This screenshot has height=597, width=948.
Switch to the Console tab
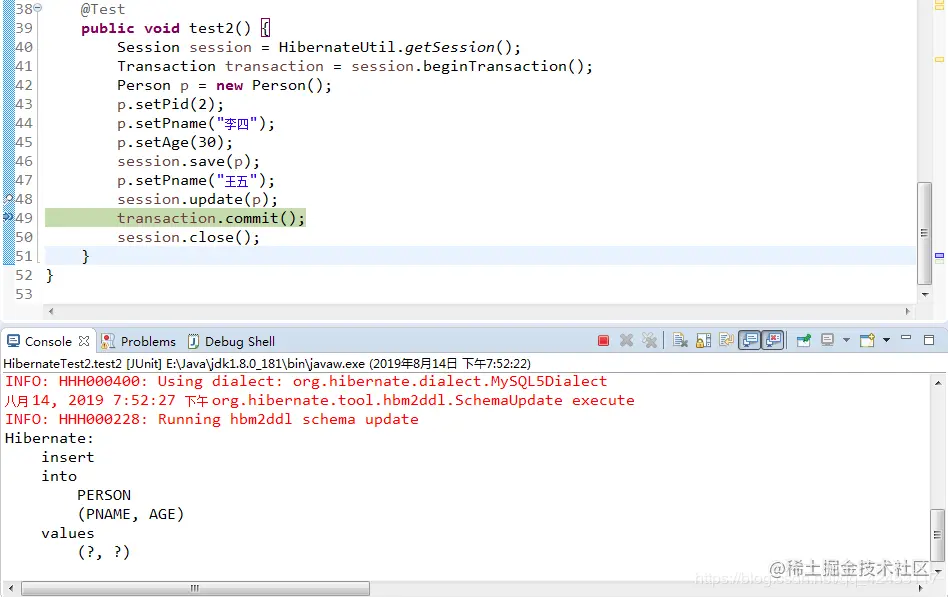click(x=48, y=341)
